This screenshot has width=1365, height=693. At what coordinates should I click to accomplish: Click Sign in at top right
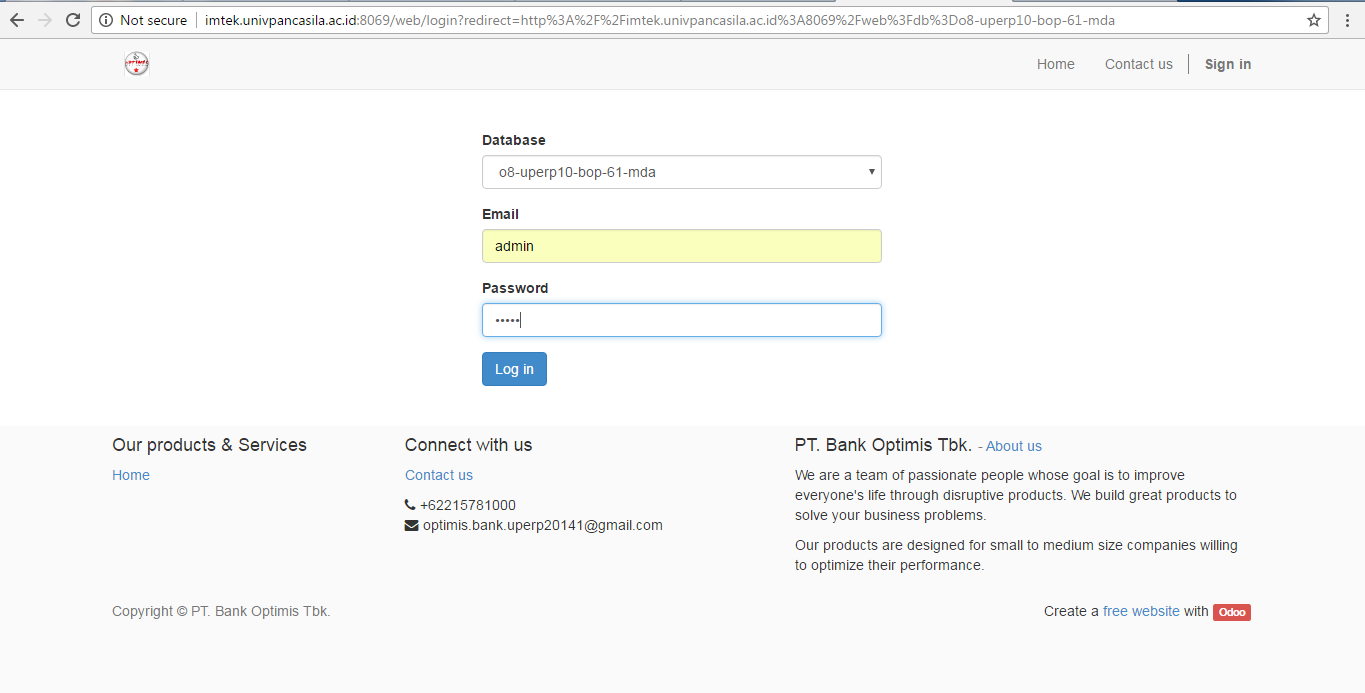pyautogui.click(x=1227, y=64)
